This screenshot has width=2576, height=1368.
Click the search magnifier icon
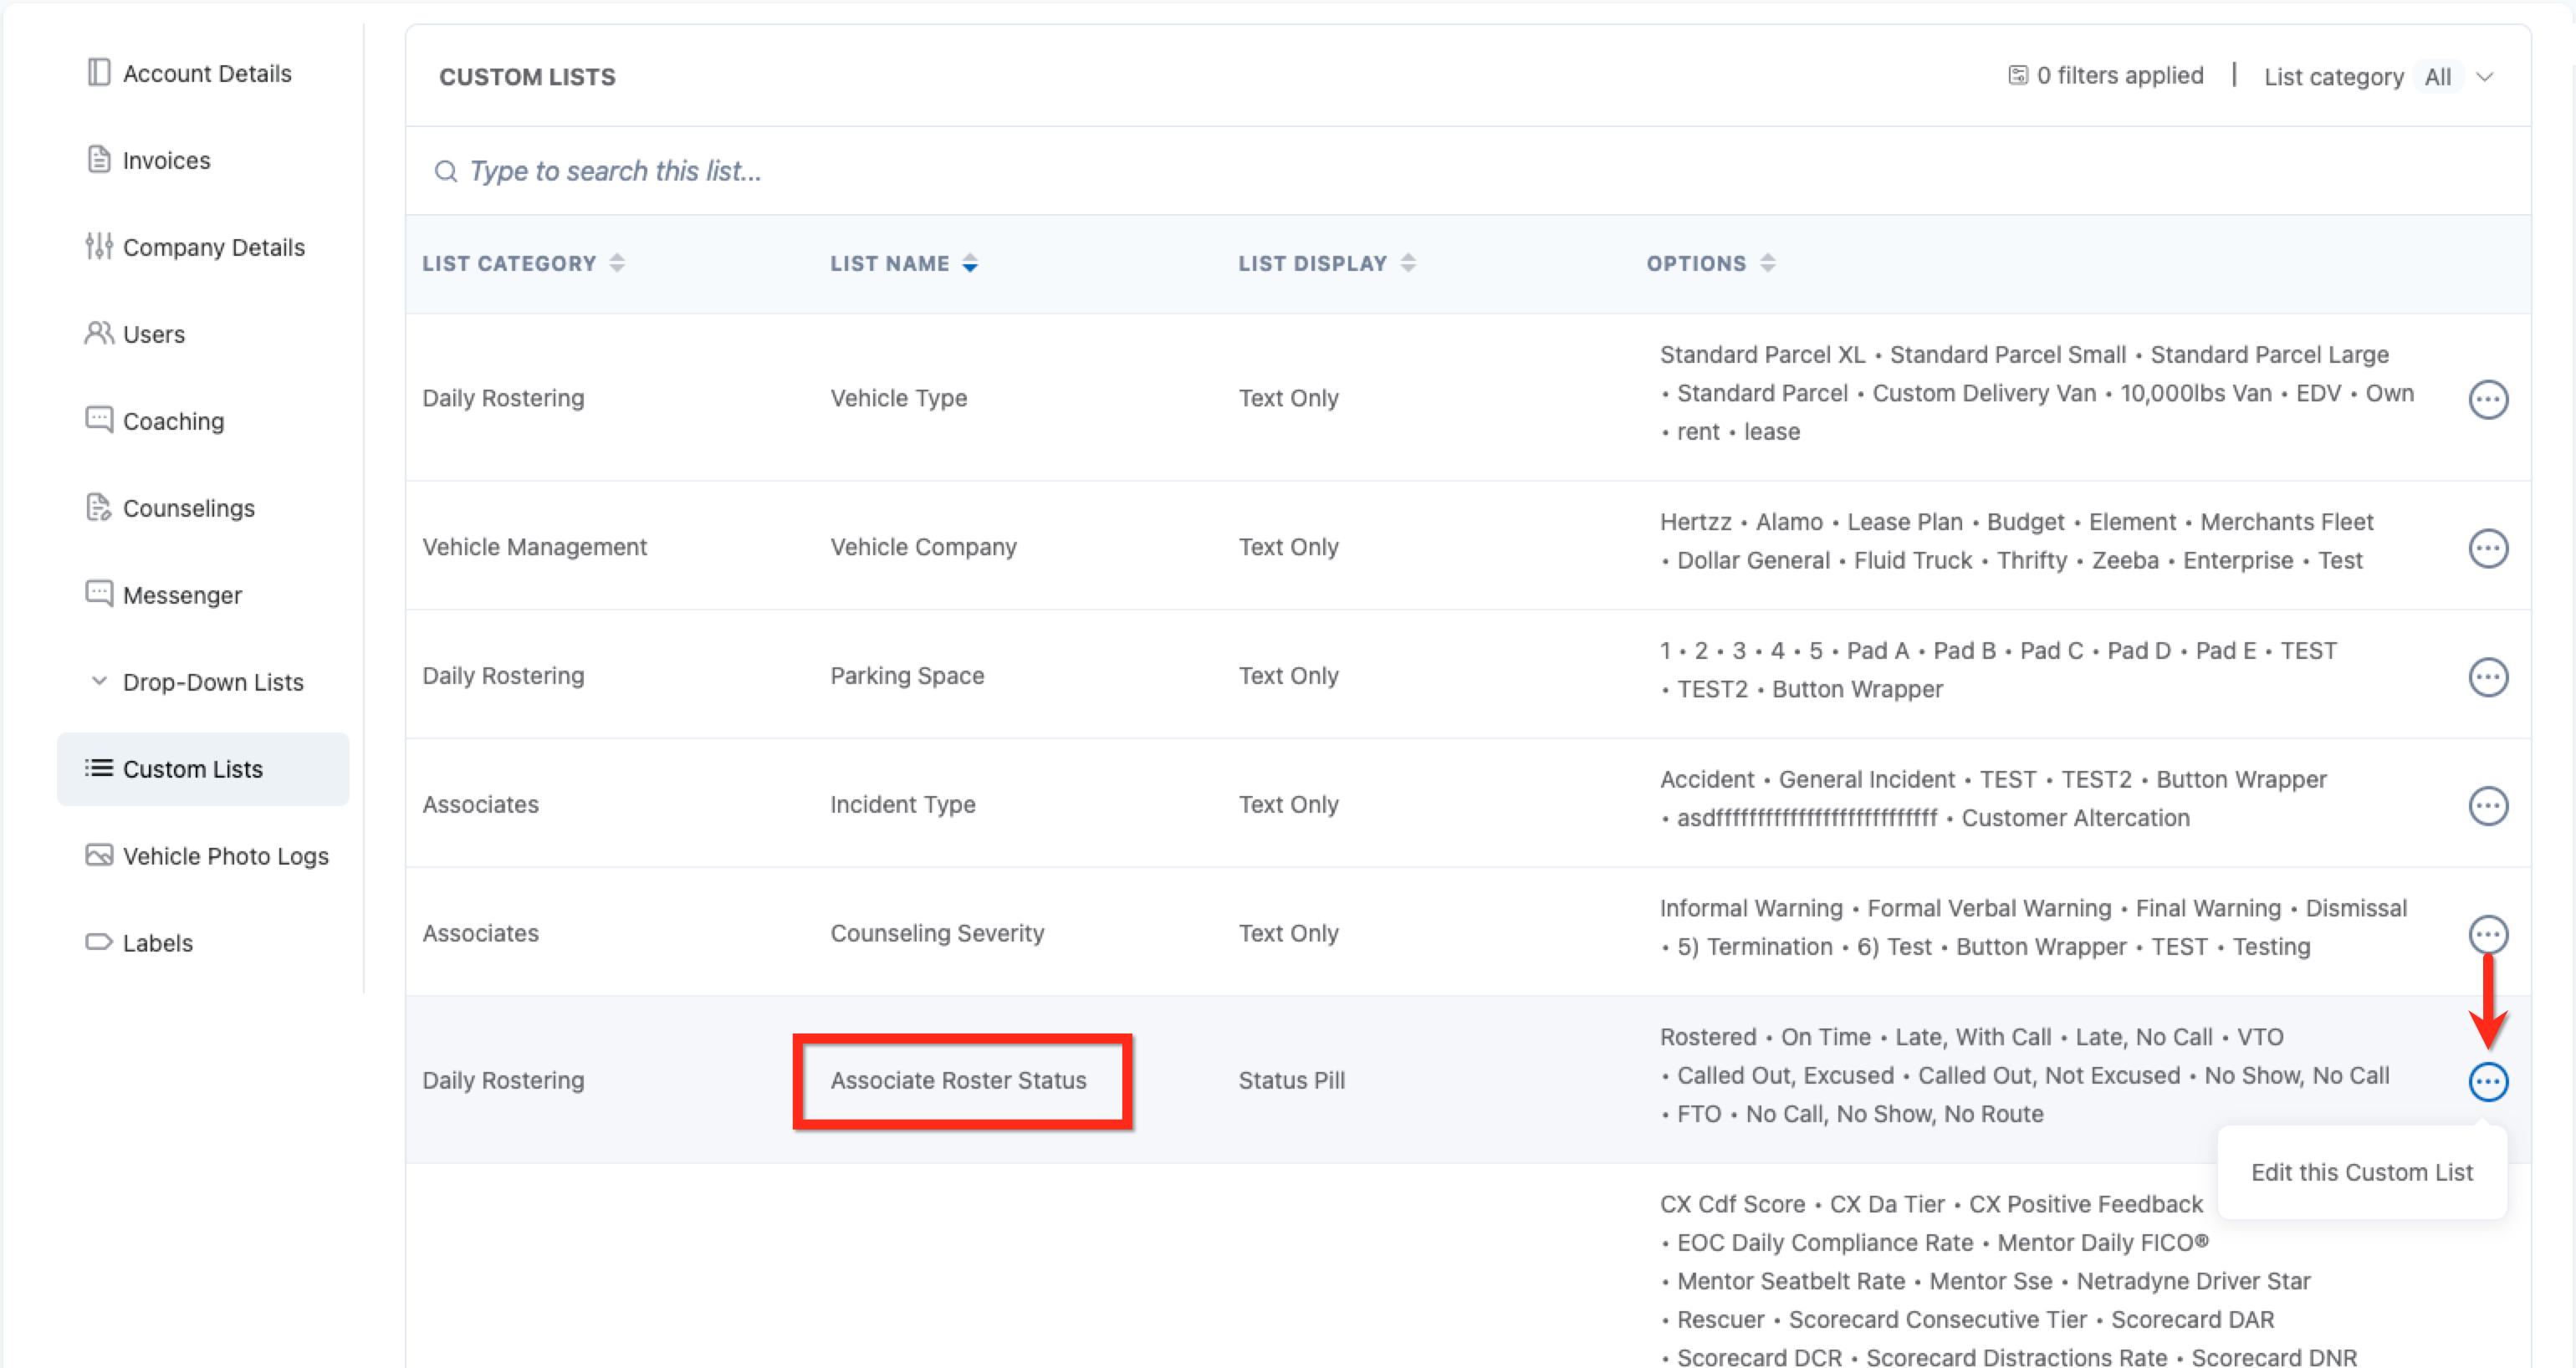coord(445,172)
